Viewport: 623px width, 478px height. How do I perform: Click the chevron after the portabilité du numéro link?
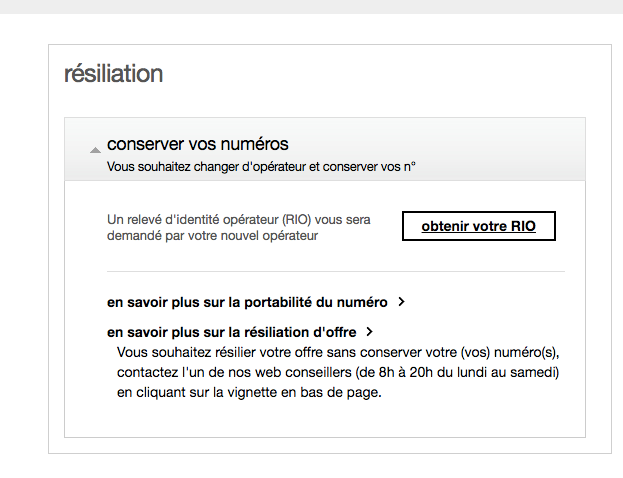[x=401, y=301]
